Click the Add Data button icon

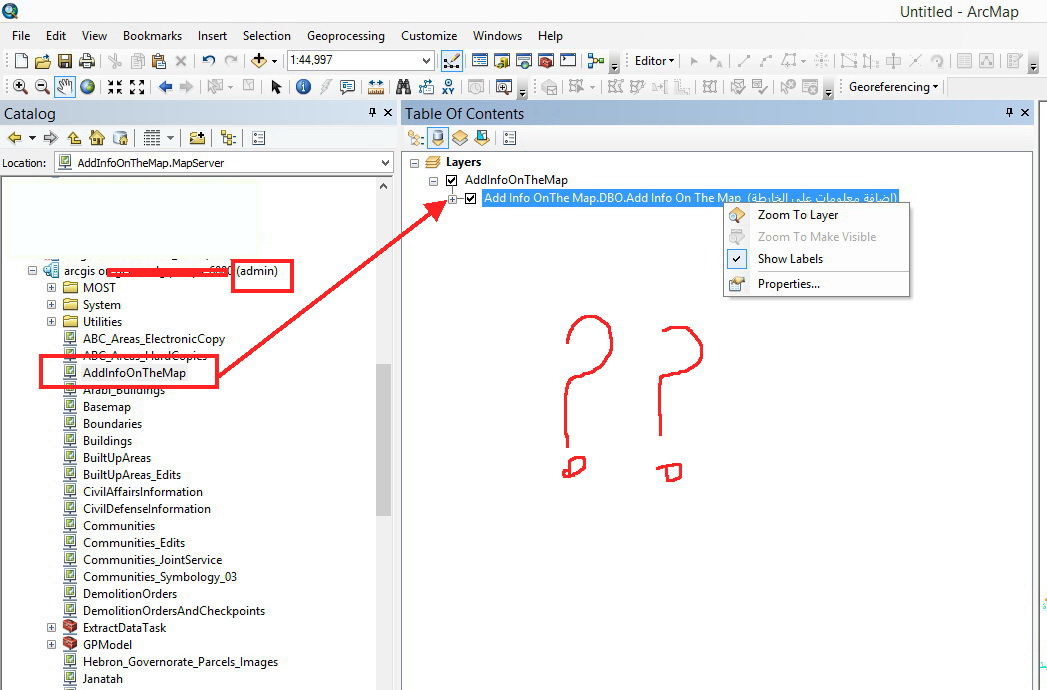click(x=259, y=61)
